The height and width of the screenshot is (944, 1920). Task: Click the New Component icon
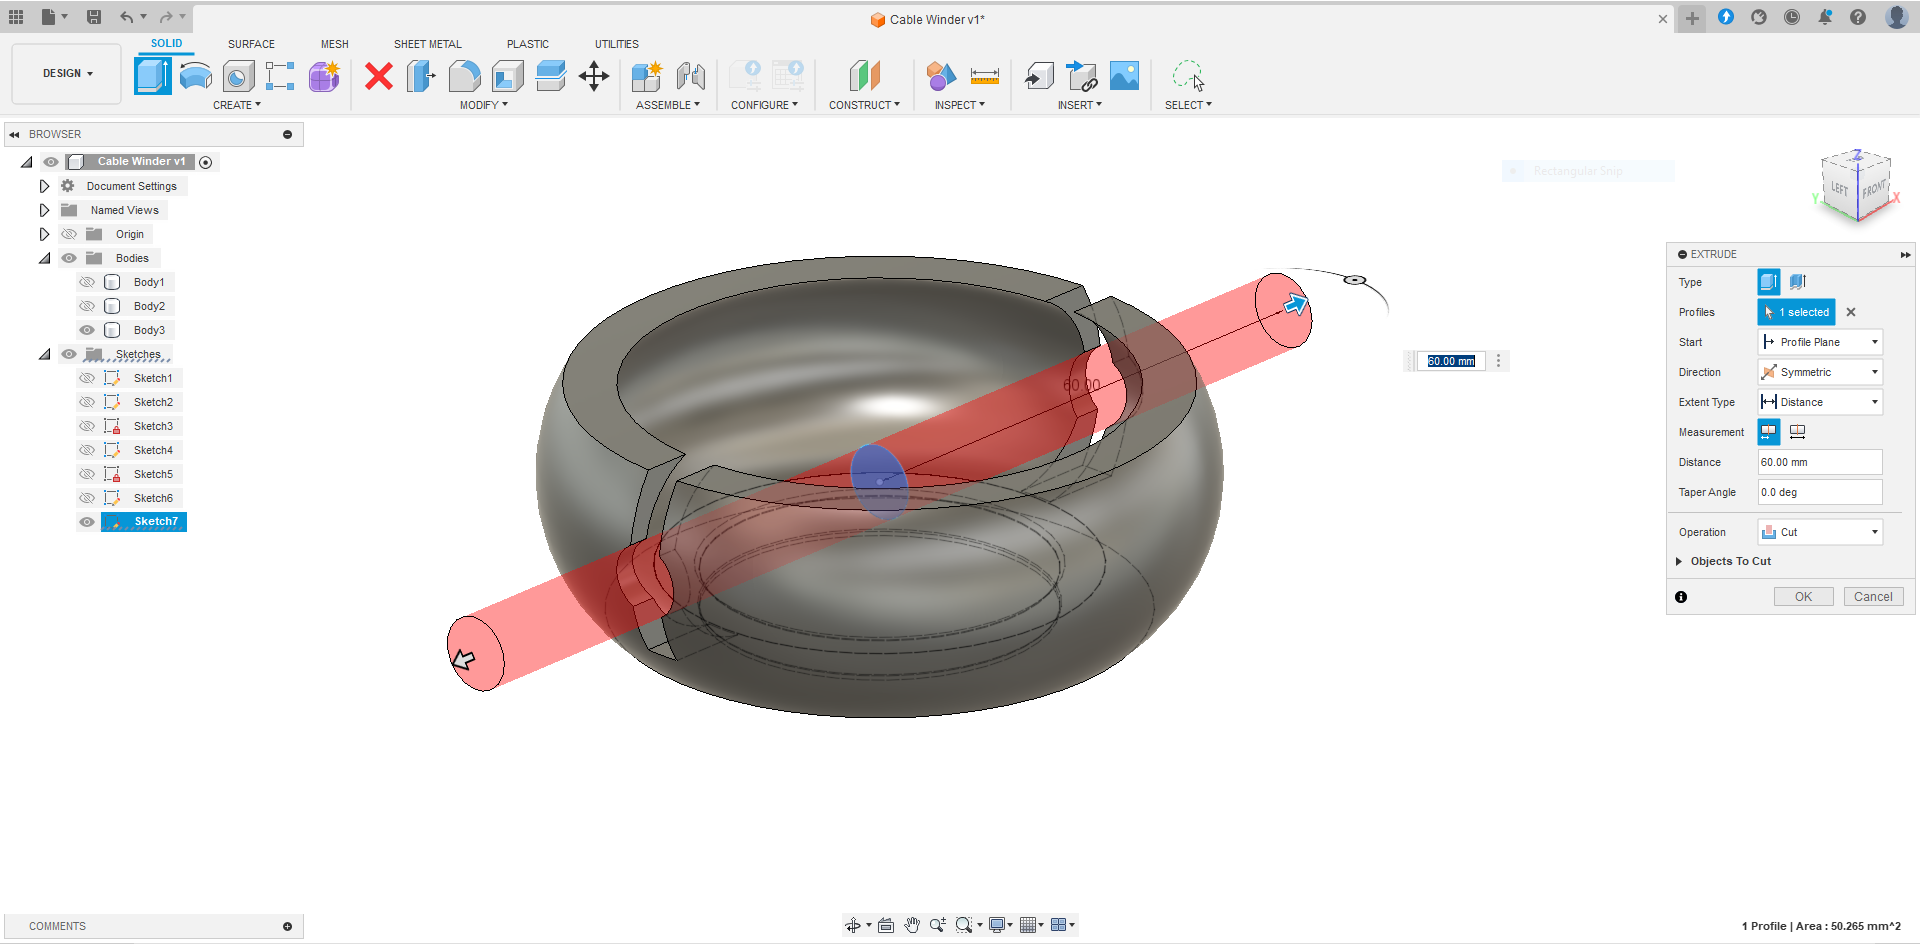[647, 76]
